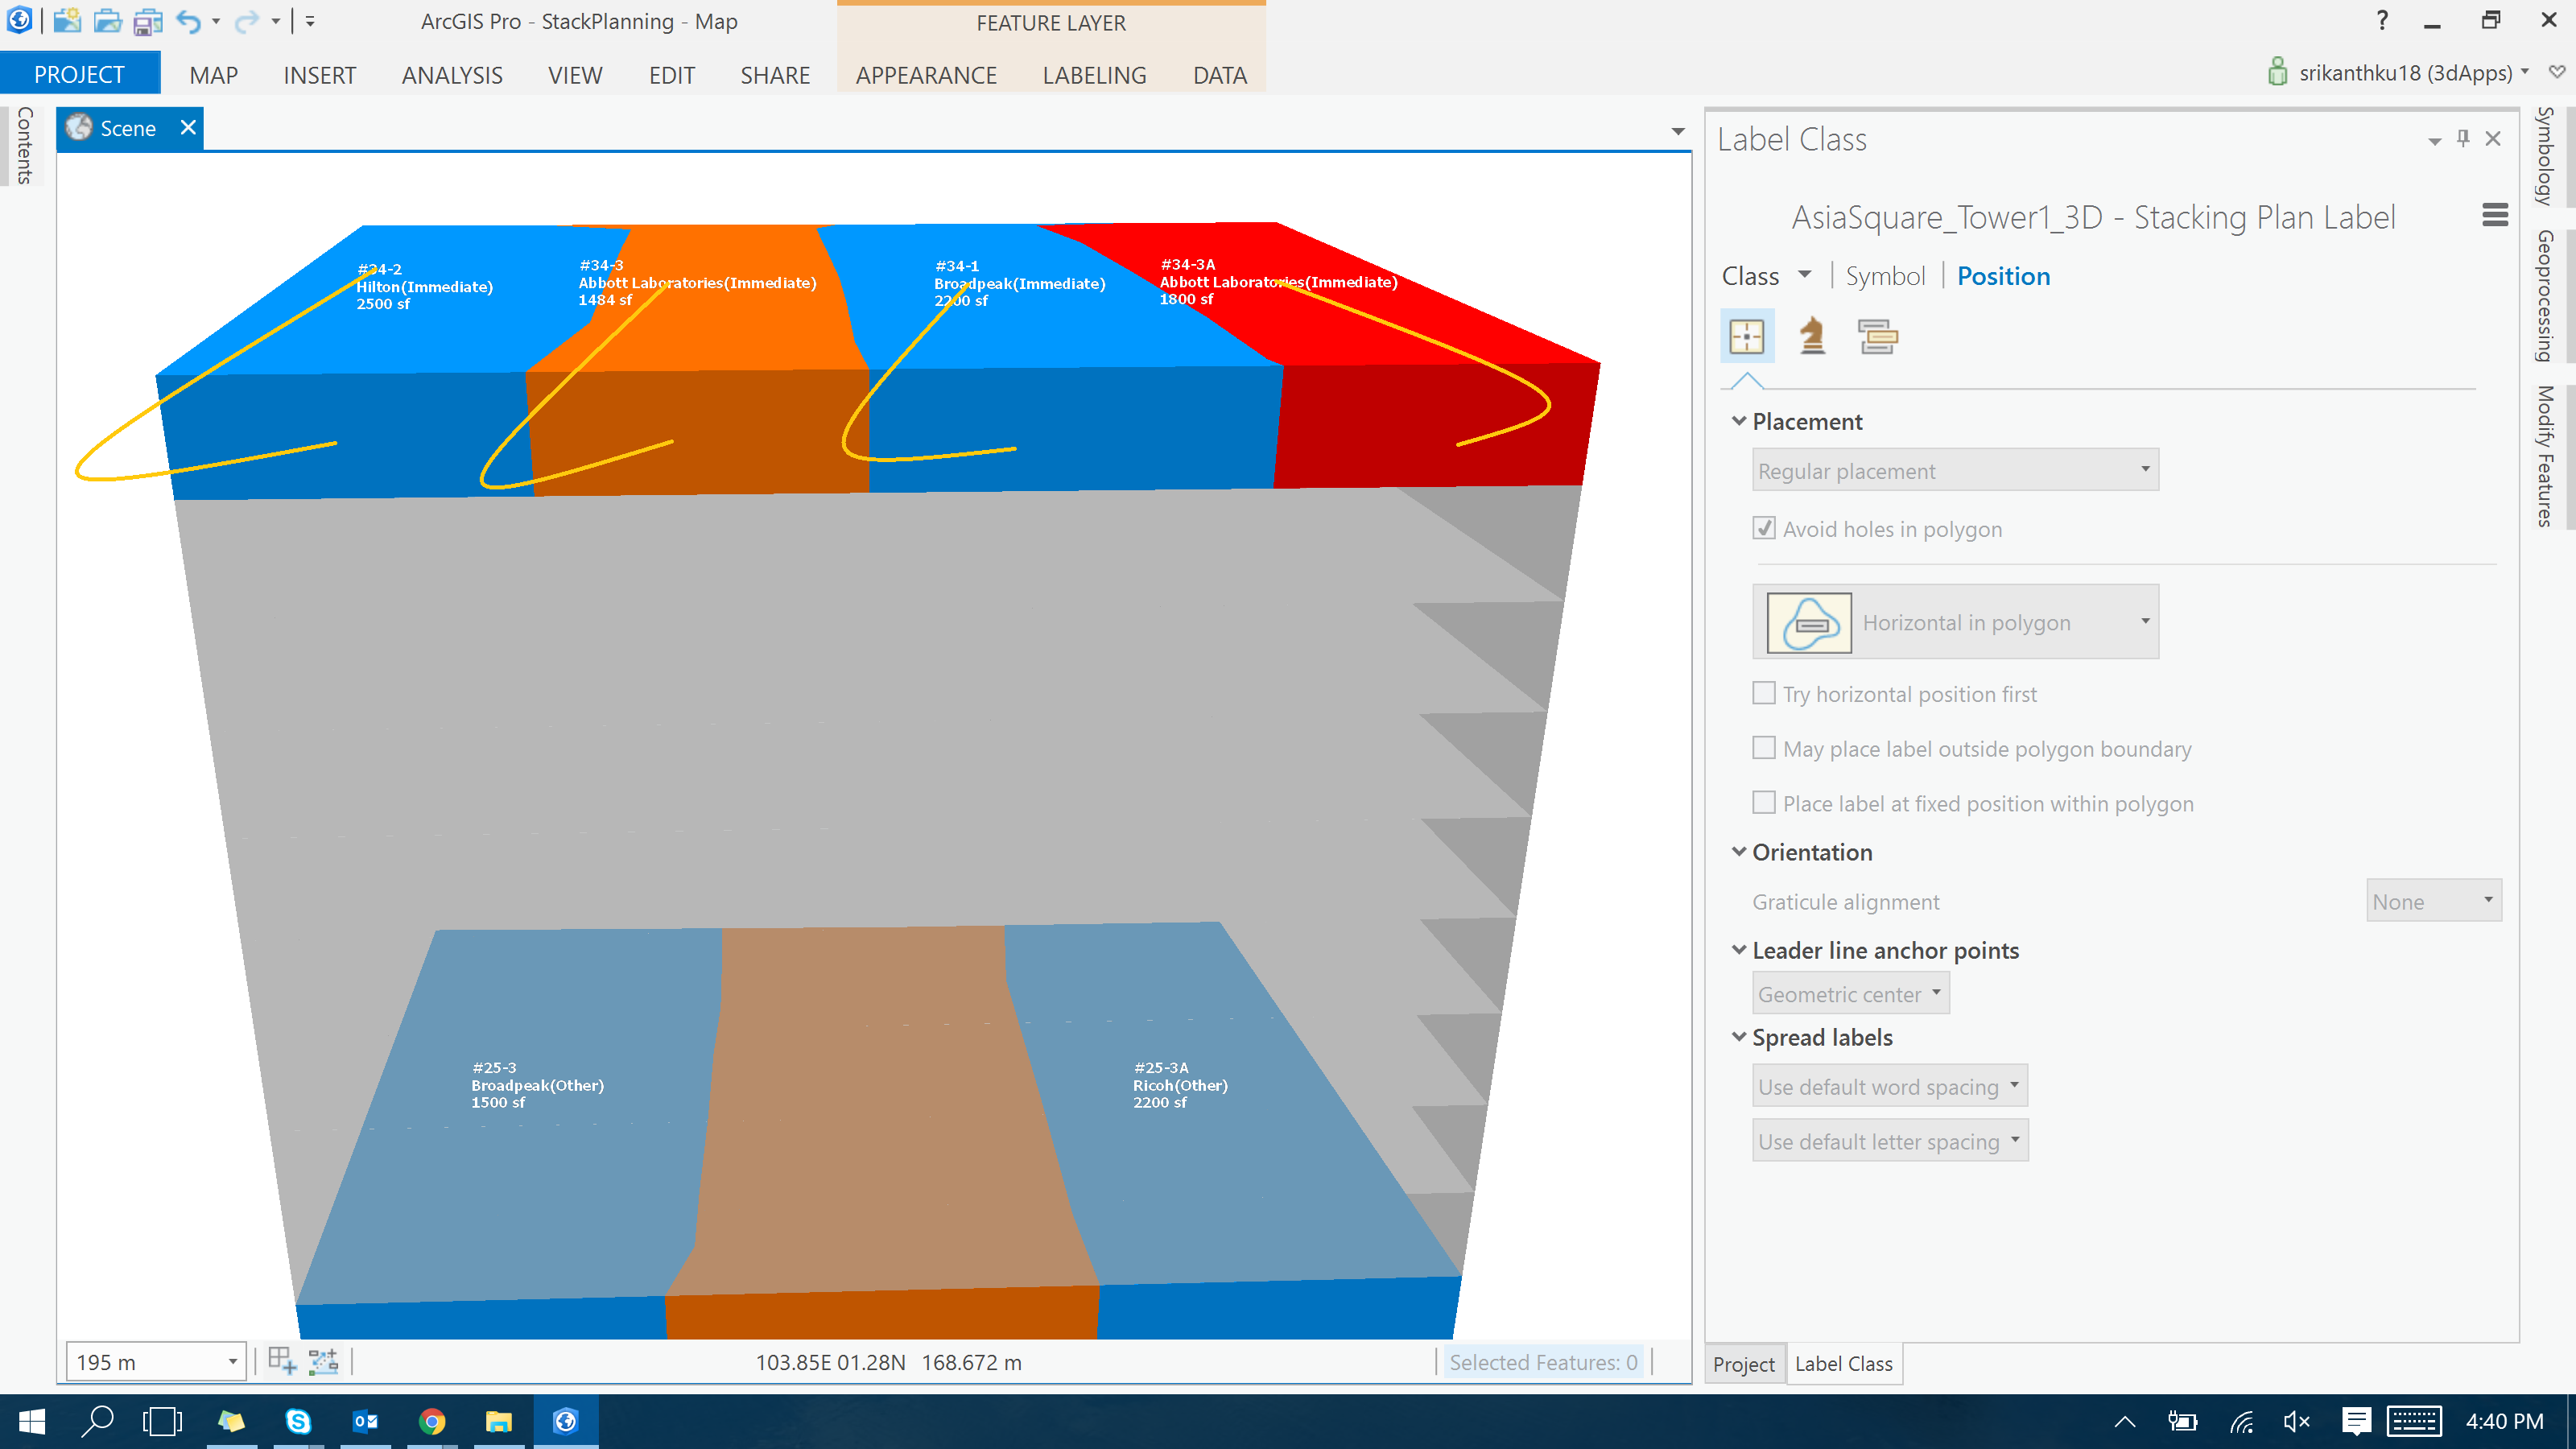
Task: Click the Fitting strategy chess knight icon
Action: tap(1812, 336)
